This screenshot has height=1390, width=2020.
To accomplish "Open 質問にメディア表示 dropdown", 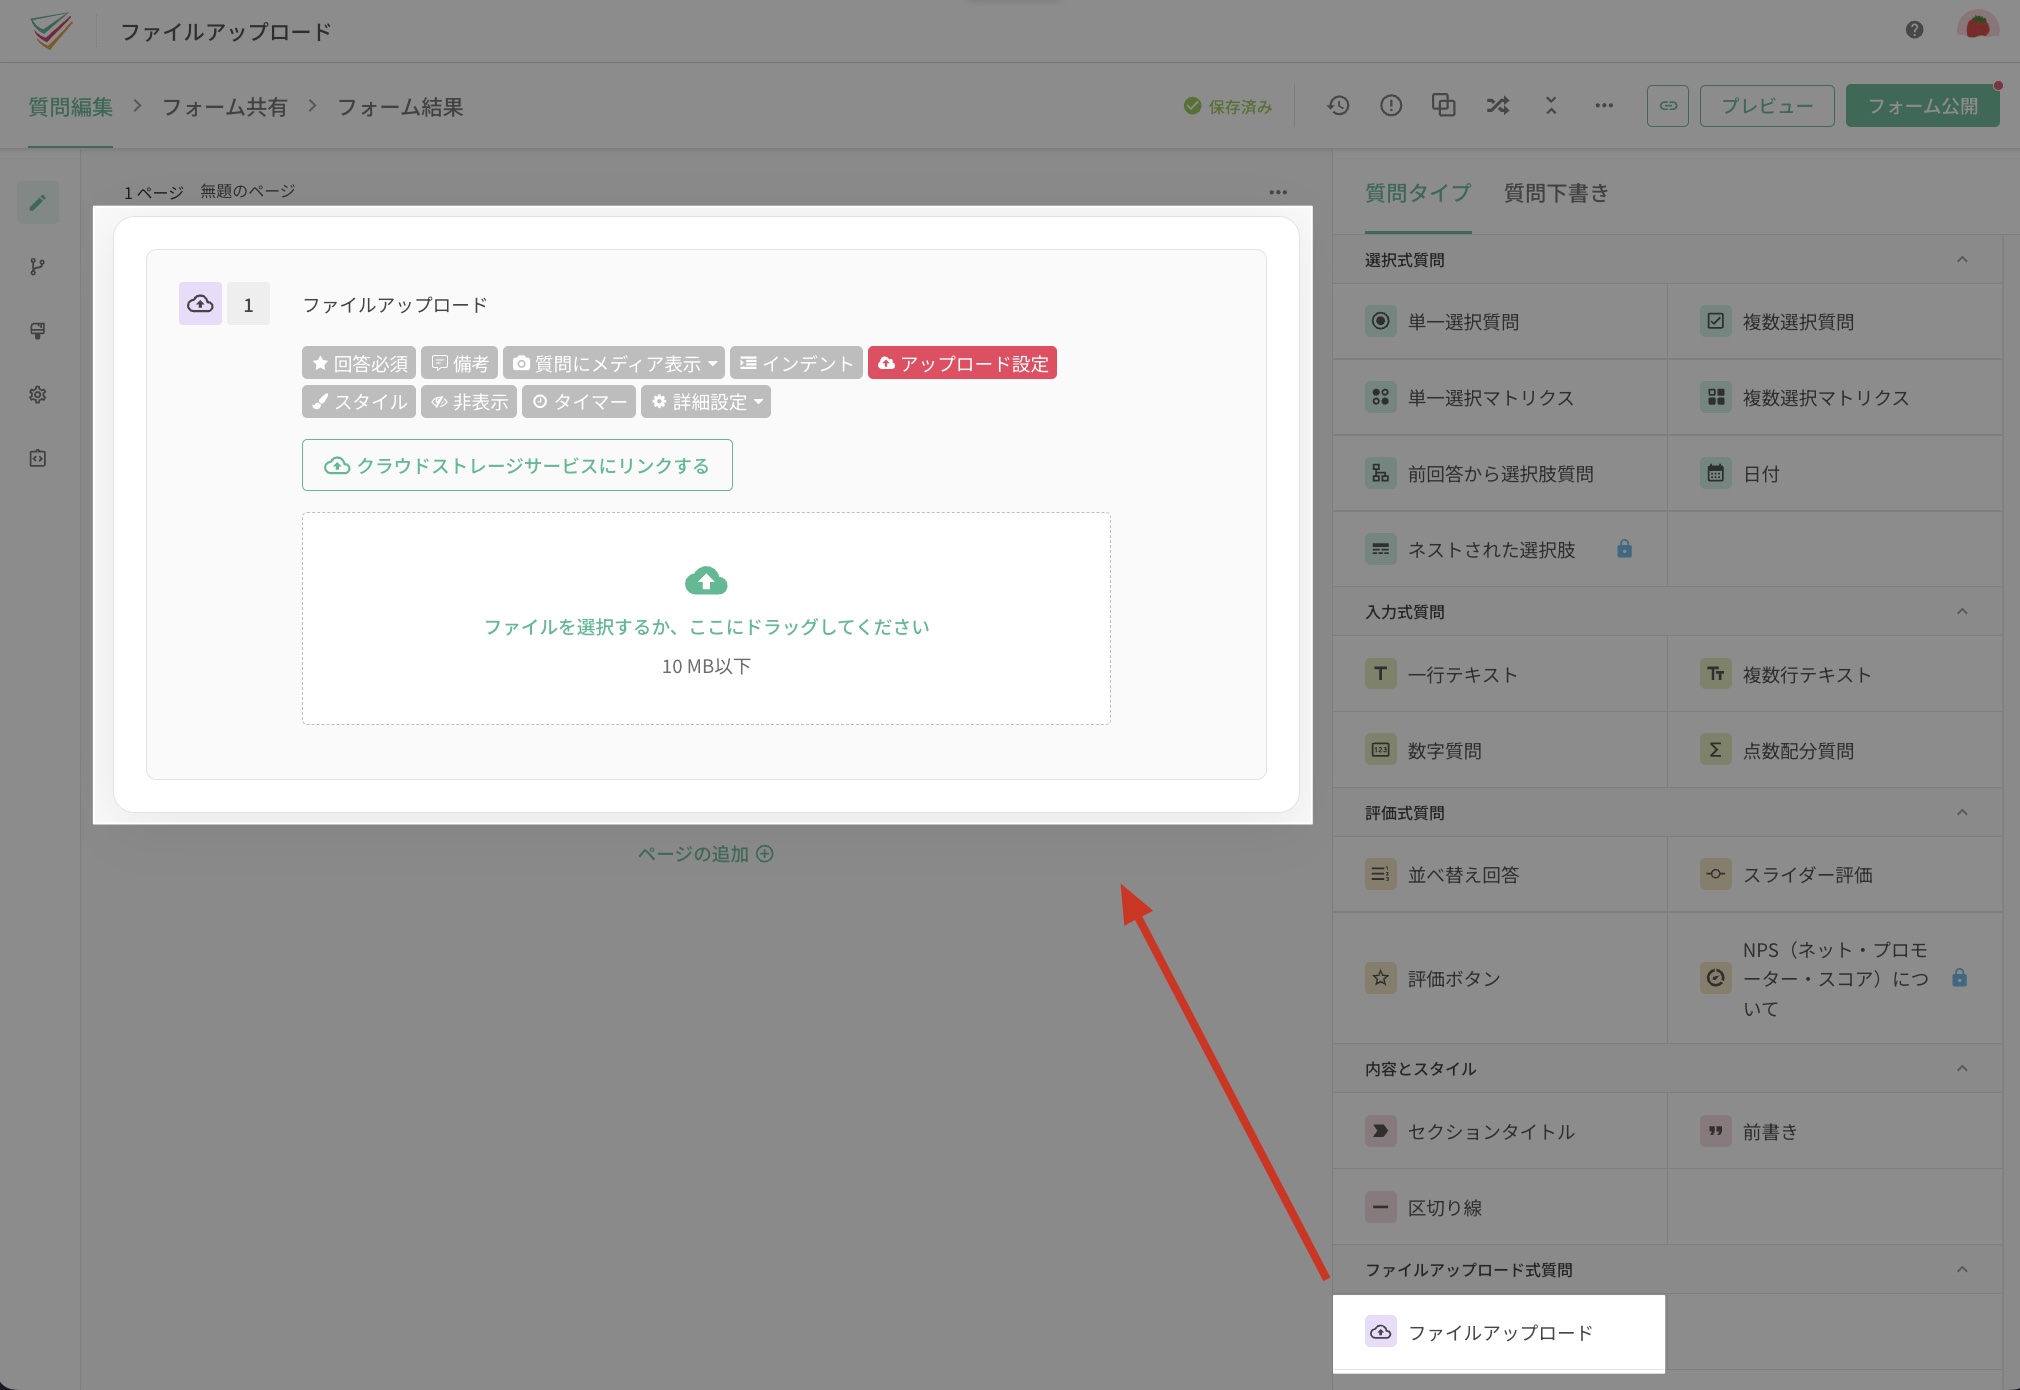I will tap(614, 363).
